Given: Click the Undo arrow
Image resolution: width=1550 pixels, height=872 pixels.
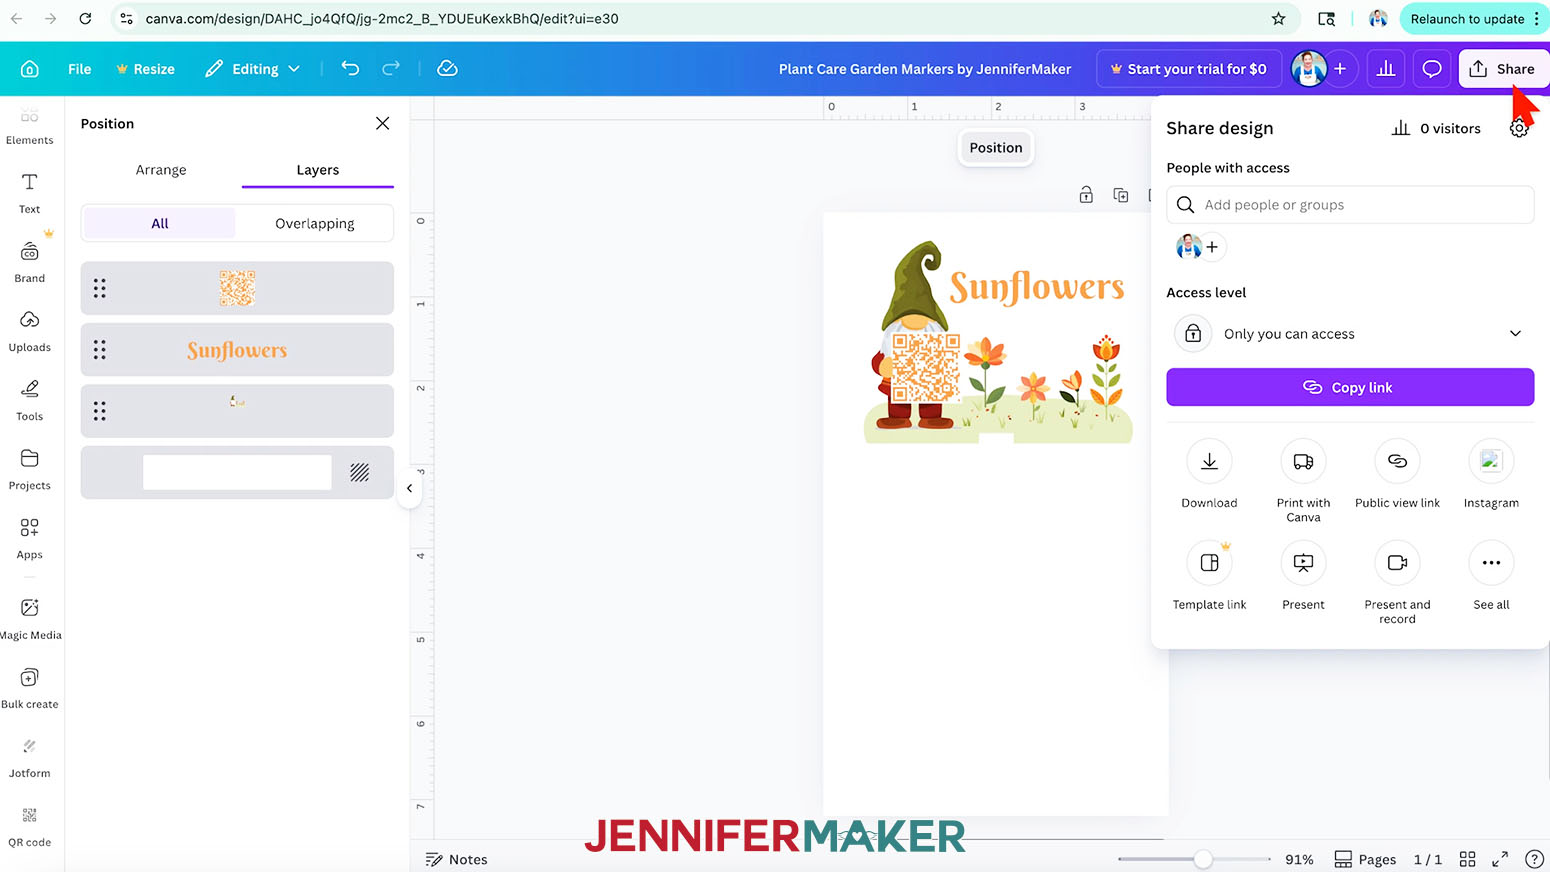Looking at the screenshot, I should [x=350, y=68].
